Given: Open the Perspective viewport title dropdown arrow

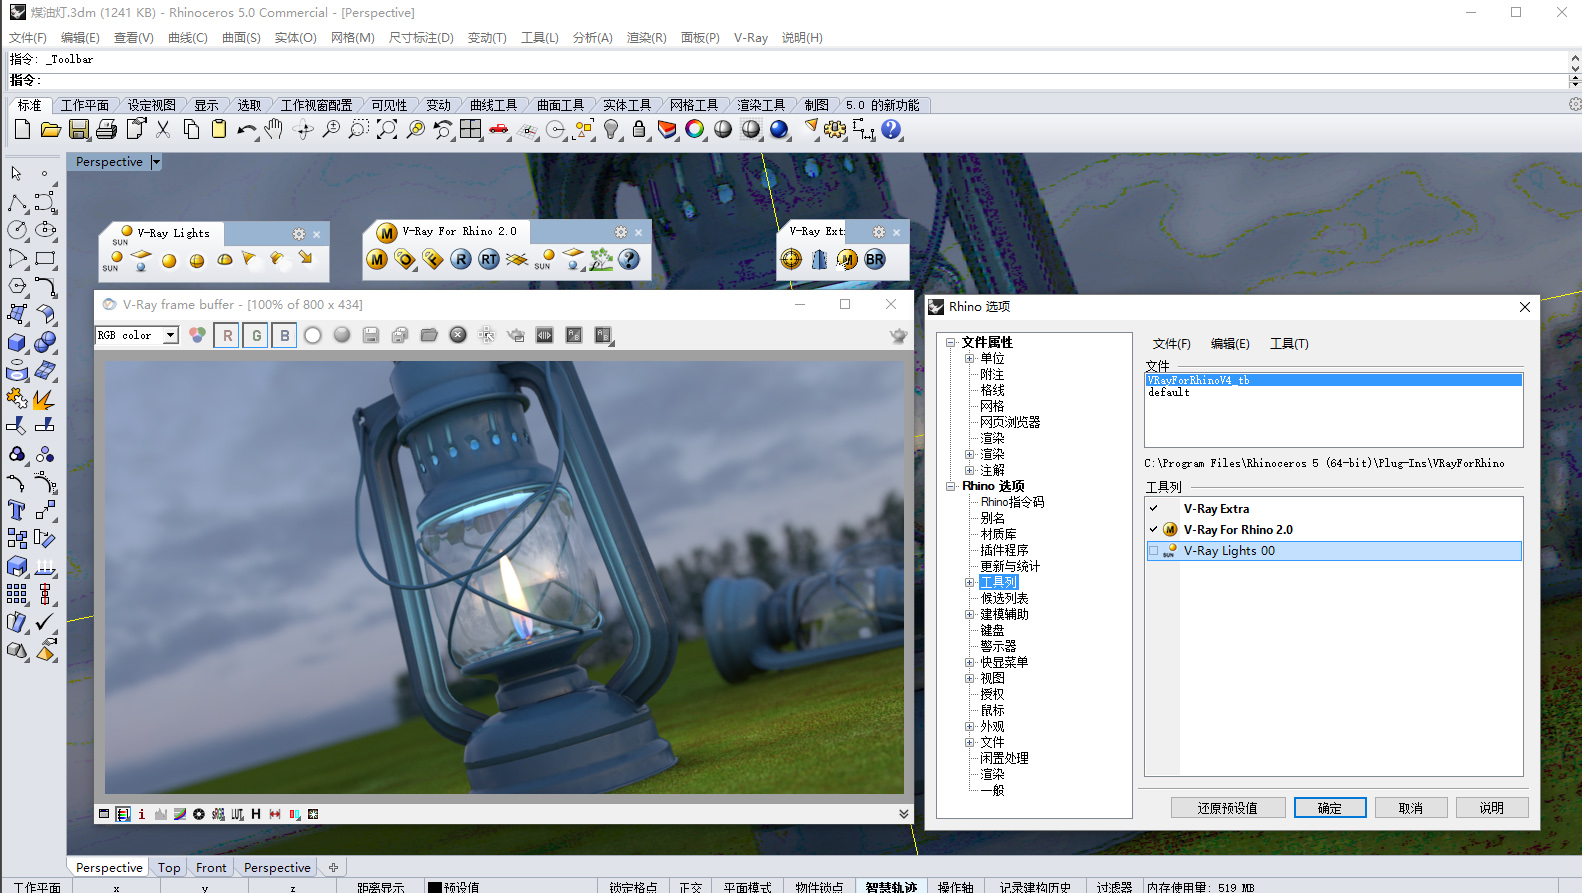Looking at the screenshot, I should point(156,162).
